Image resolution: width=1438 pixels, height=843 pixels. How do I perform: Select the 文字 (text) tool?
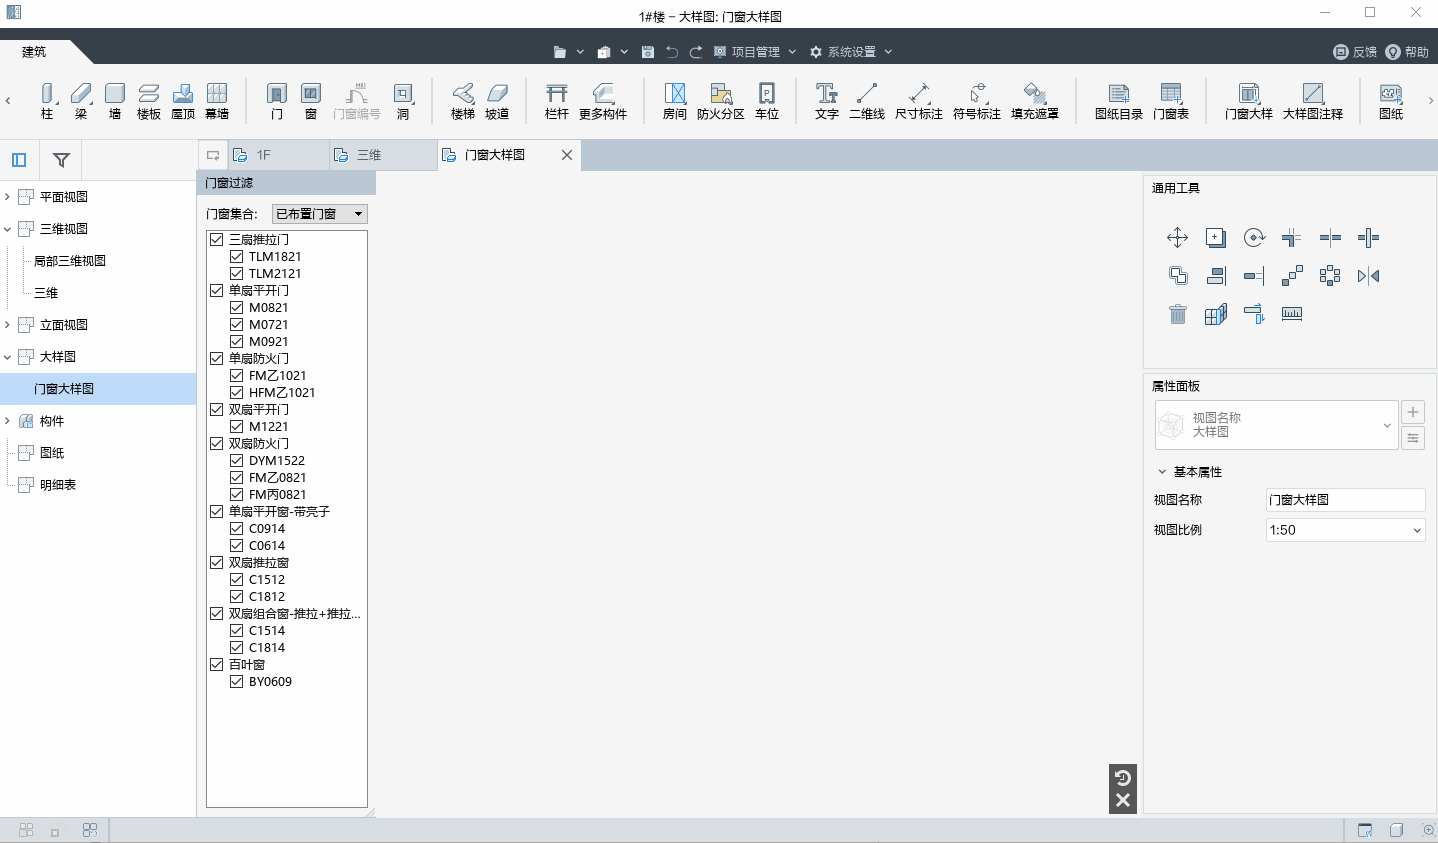[x=827, y=101]
